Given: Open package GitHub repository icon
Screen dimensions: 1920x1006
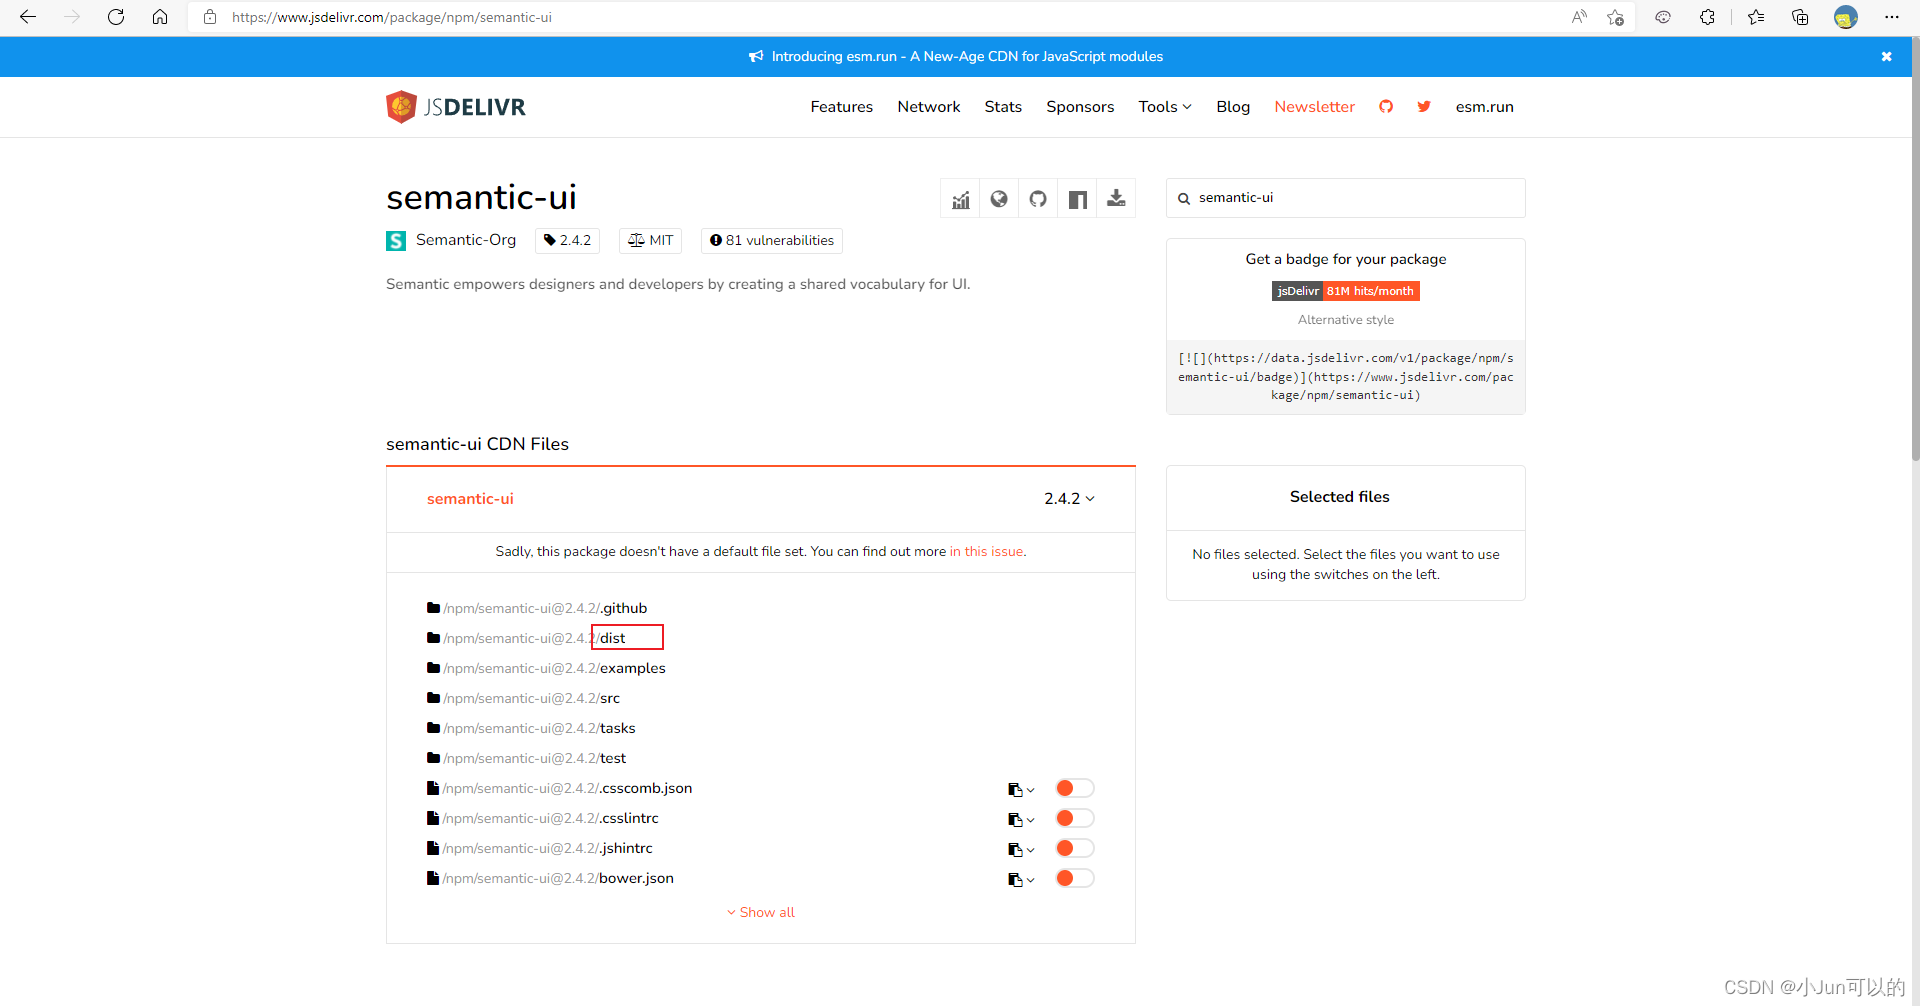Looking at the screenshot, I should 1038,199.
